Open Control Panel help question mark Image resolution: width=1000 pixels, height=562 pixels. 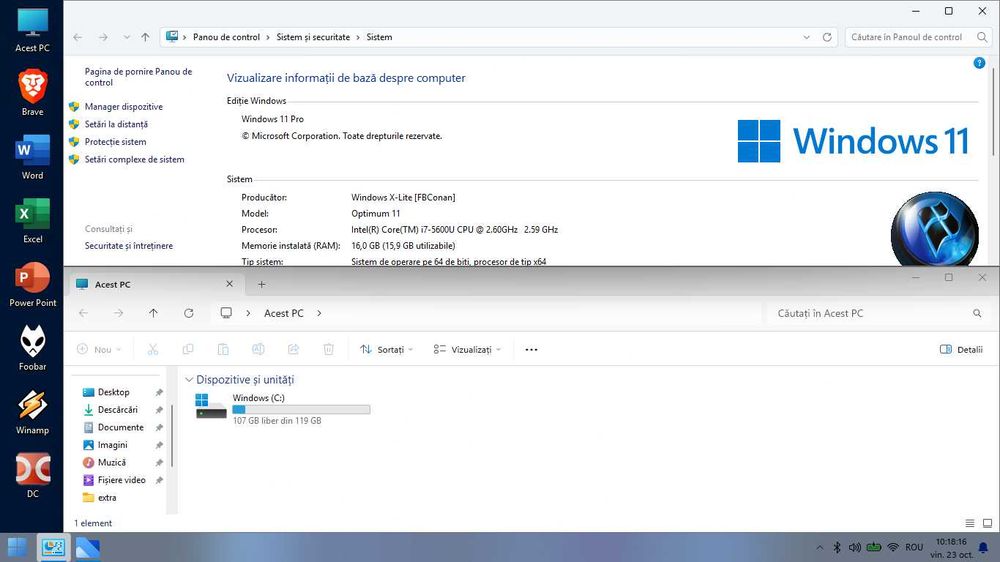pyautogui.click(x=979, y=63)
